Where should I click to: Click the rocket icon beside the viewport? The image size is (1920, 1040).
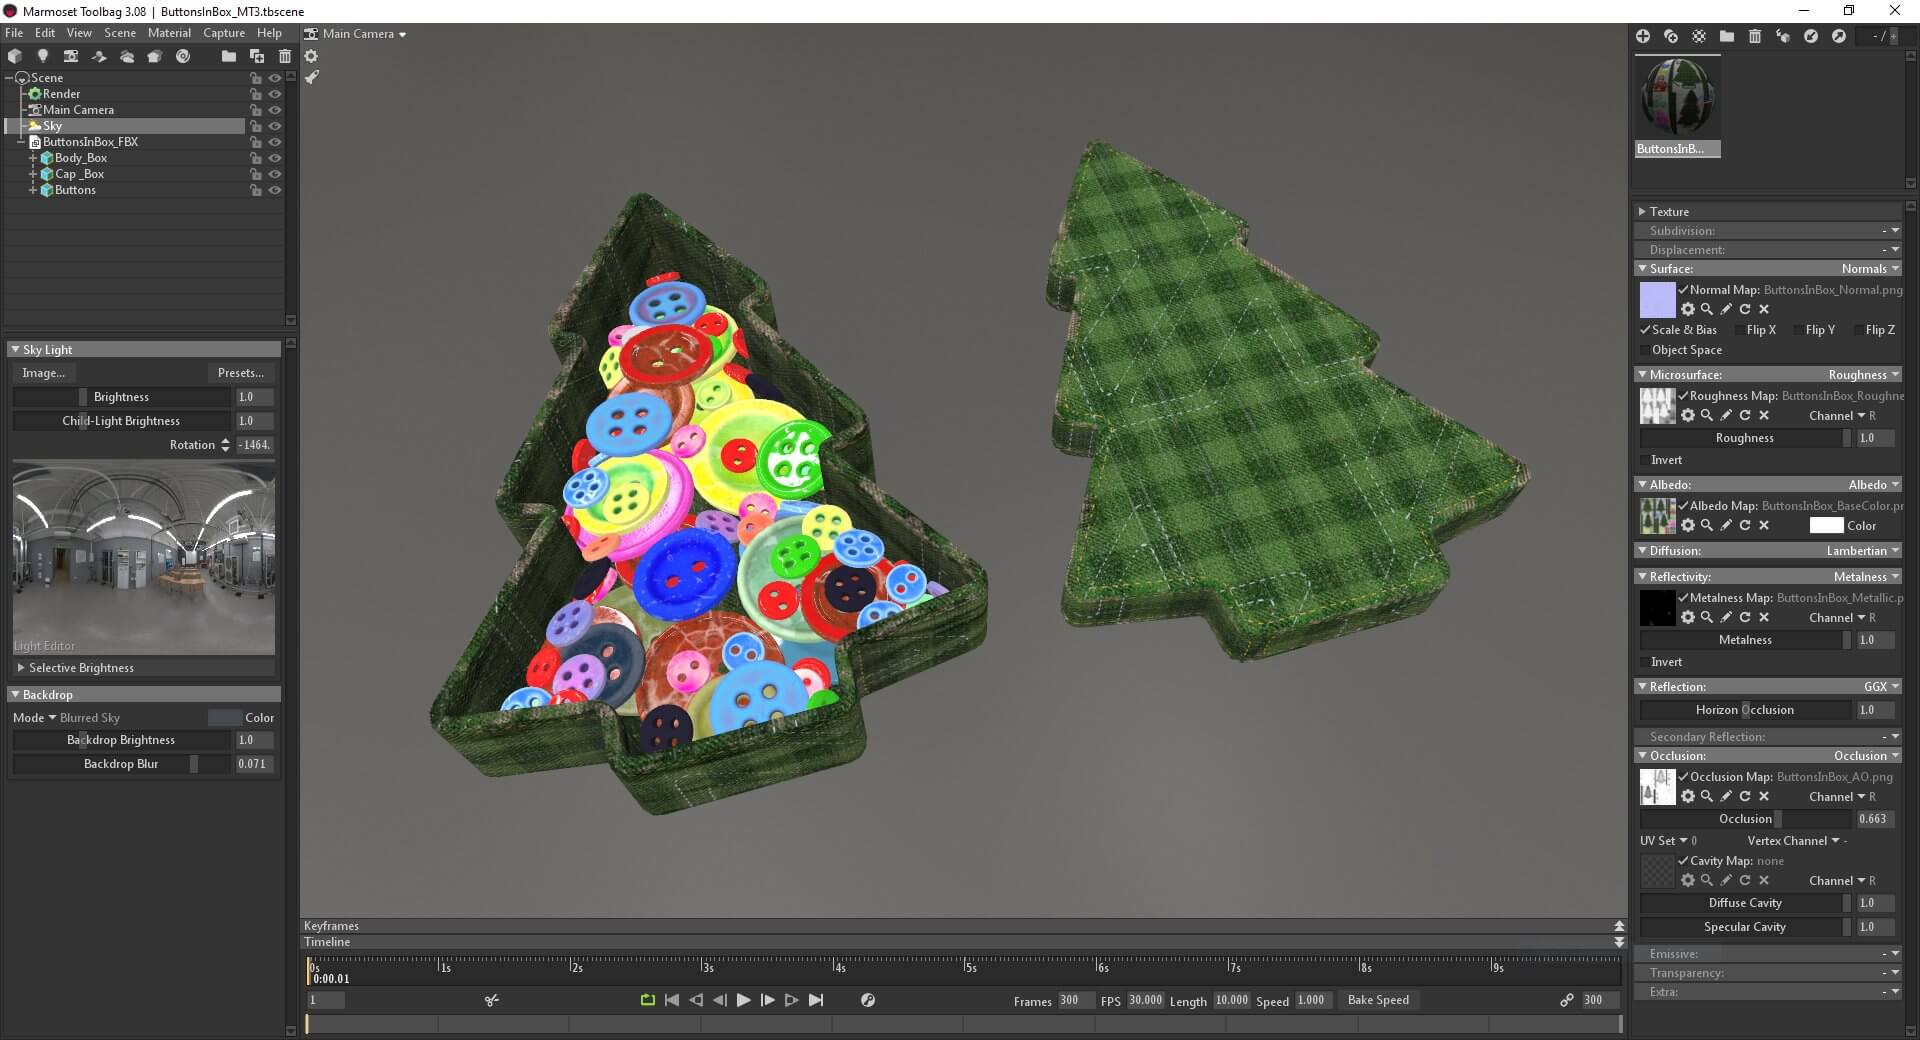(x=312, y=77)
